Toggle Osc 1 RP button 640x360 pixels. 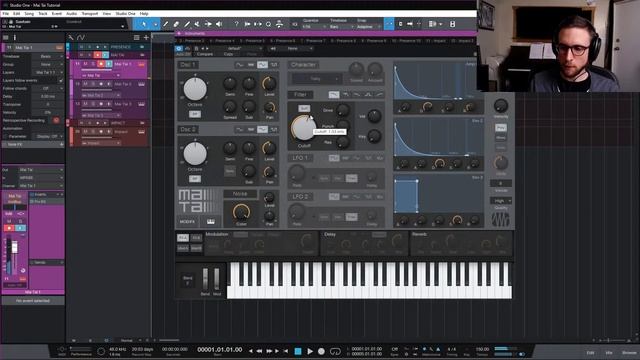tap(195, 114)
